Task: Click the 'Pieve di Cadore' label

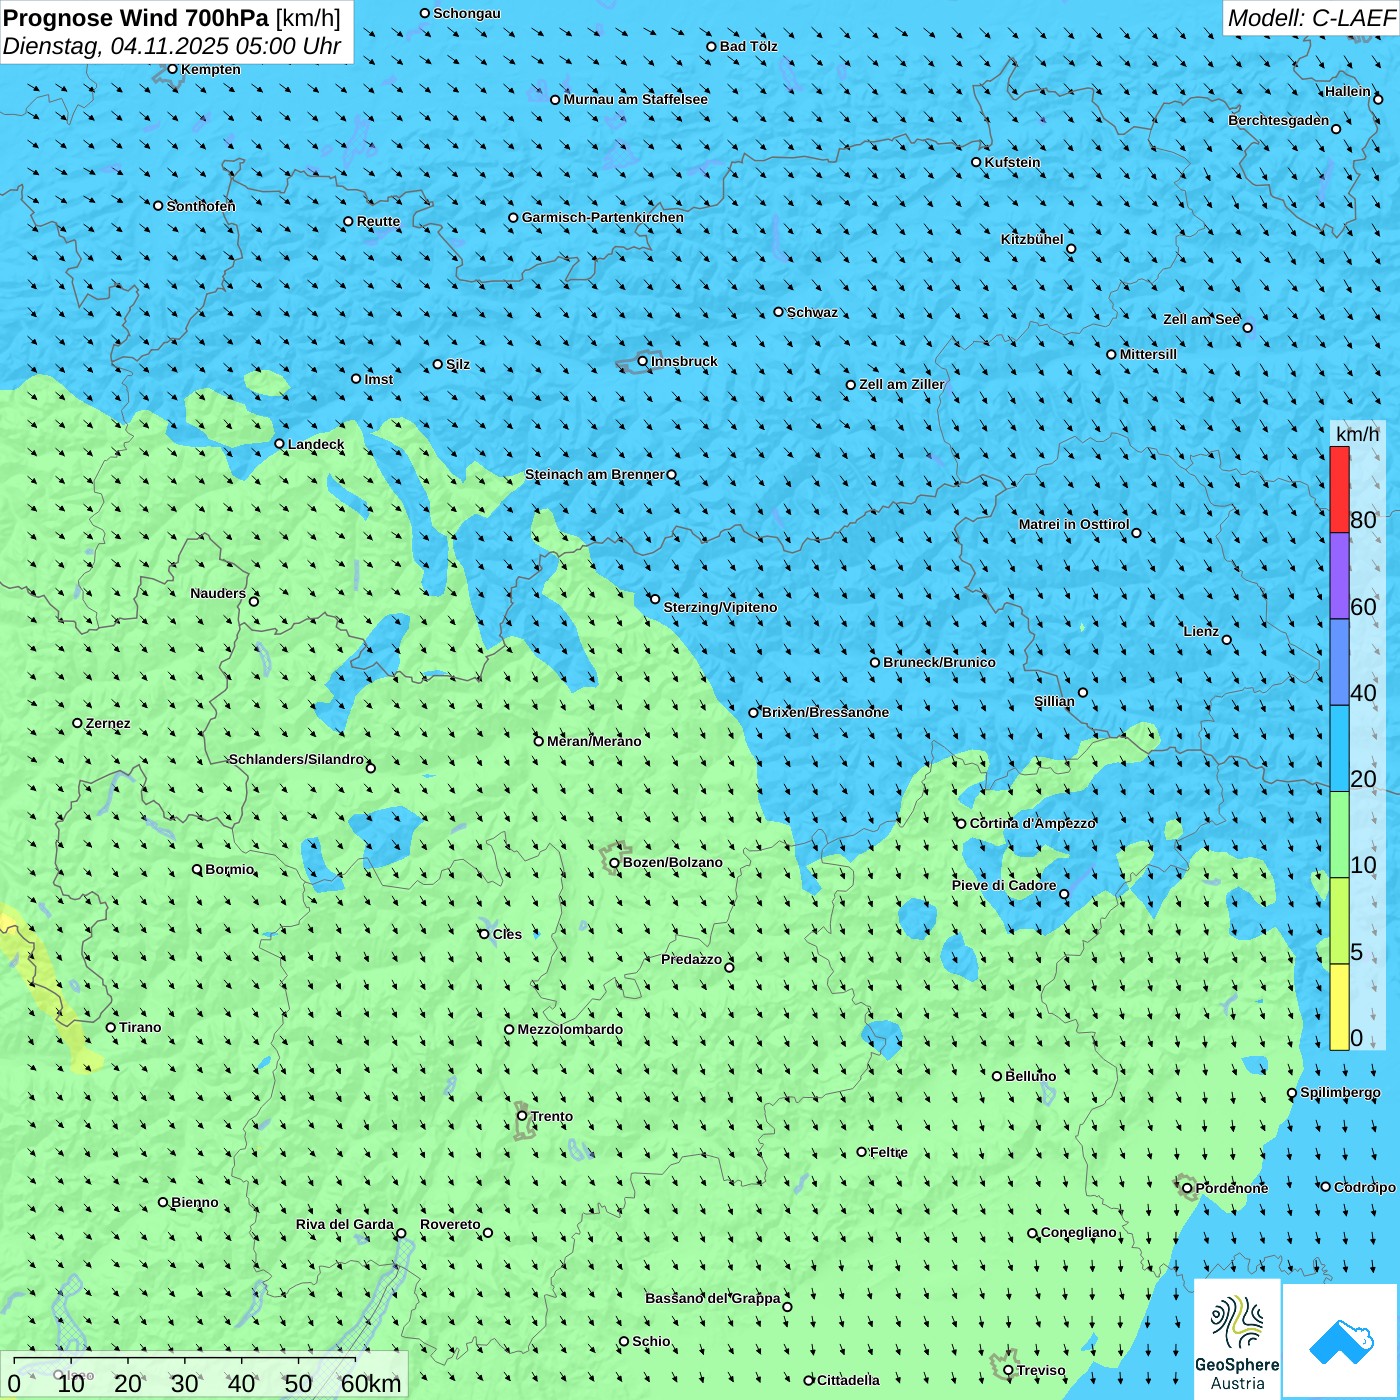Action: coord(1004,885)
